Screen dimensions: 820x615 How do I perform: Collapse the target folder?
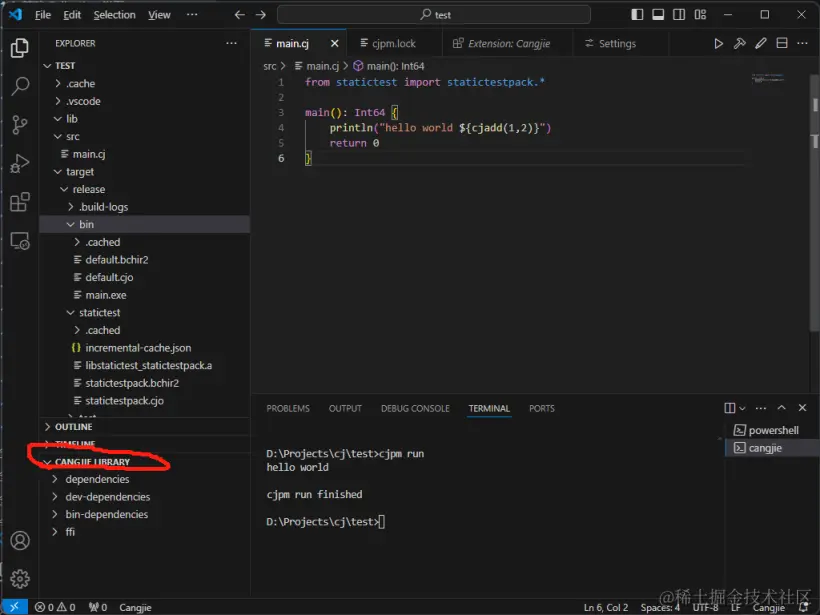pyautogui.click(x=58, y=172)
